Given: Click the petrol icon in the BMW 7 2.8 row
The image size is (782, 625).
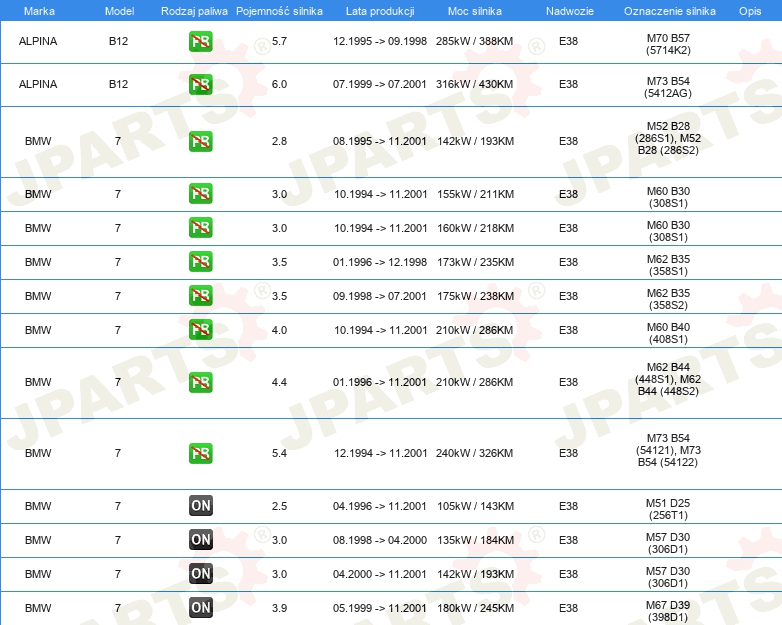Looking at the screenshot, I should [x=200, y=141].
